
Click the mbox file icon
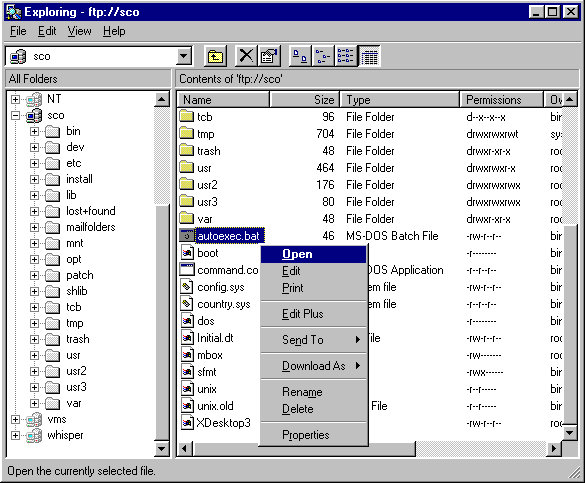[x=187, y=355]
